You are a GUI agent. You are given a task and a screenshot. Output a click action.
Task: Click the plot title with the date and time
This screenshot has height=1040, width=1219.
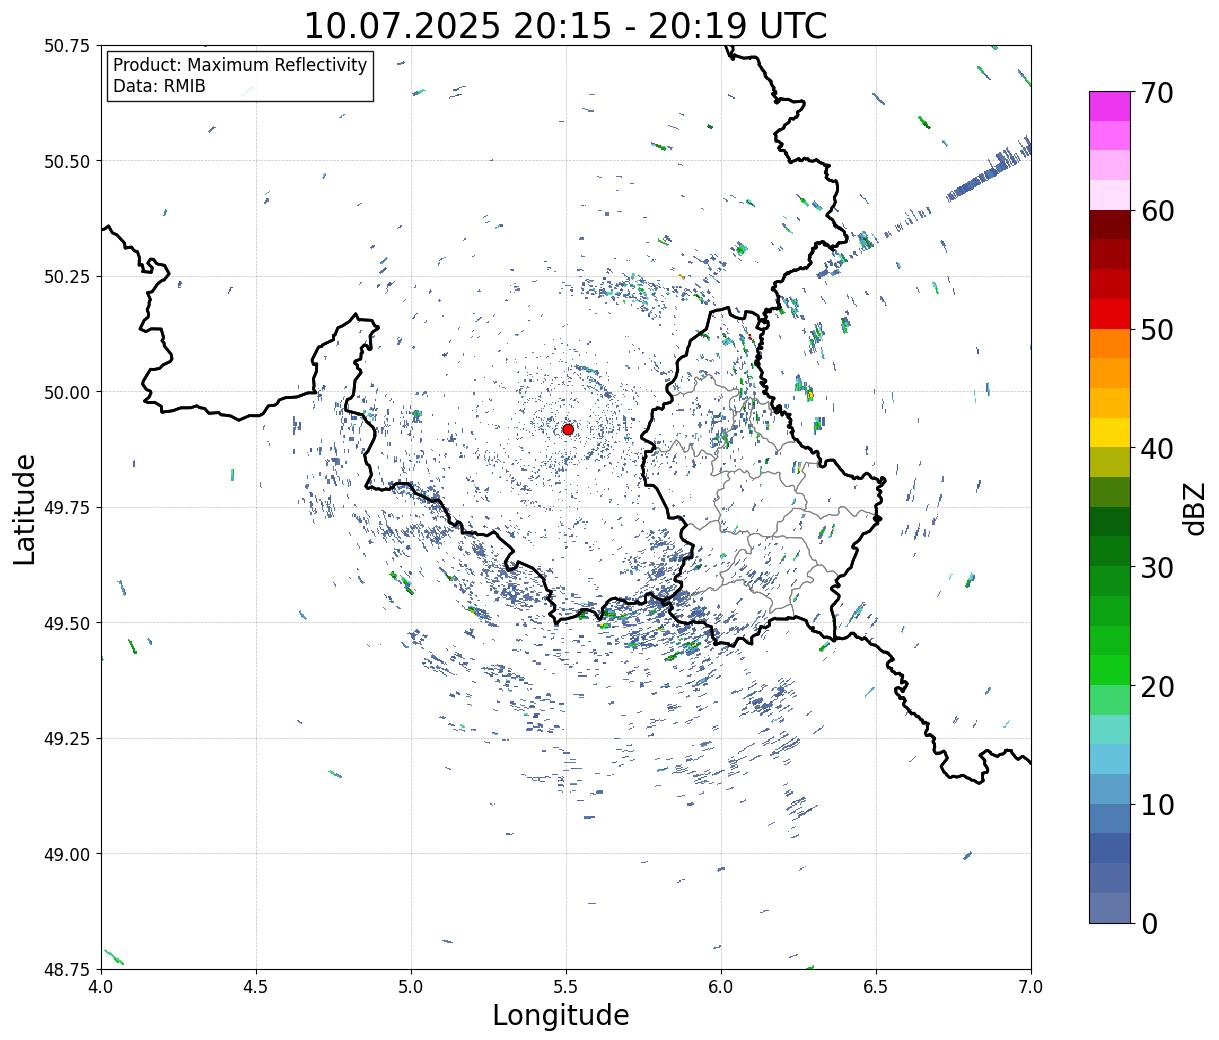coord(565,26)
